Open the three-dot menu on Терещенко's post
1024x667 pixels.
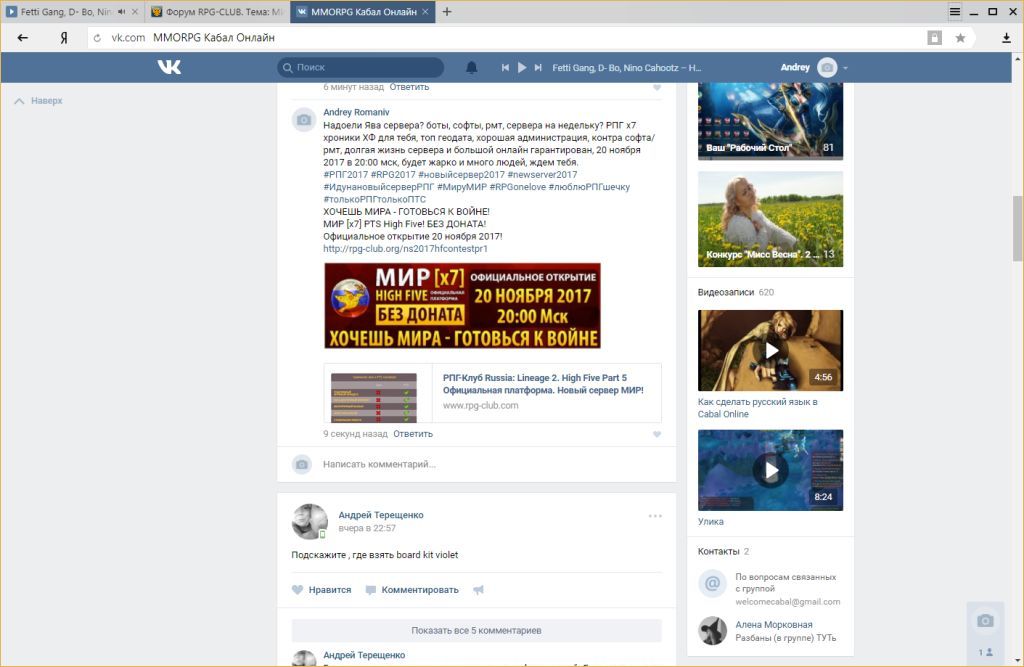655,516
